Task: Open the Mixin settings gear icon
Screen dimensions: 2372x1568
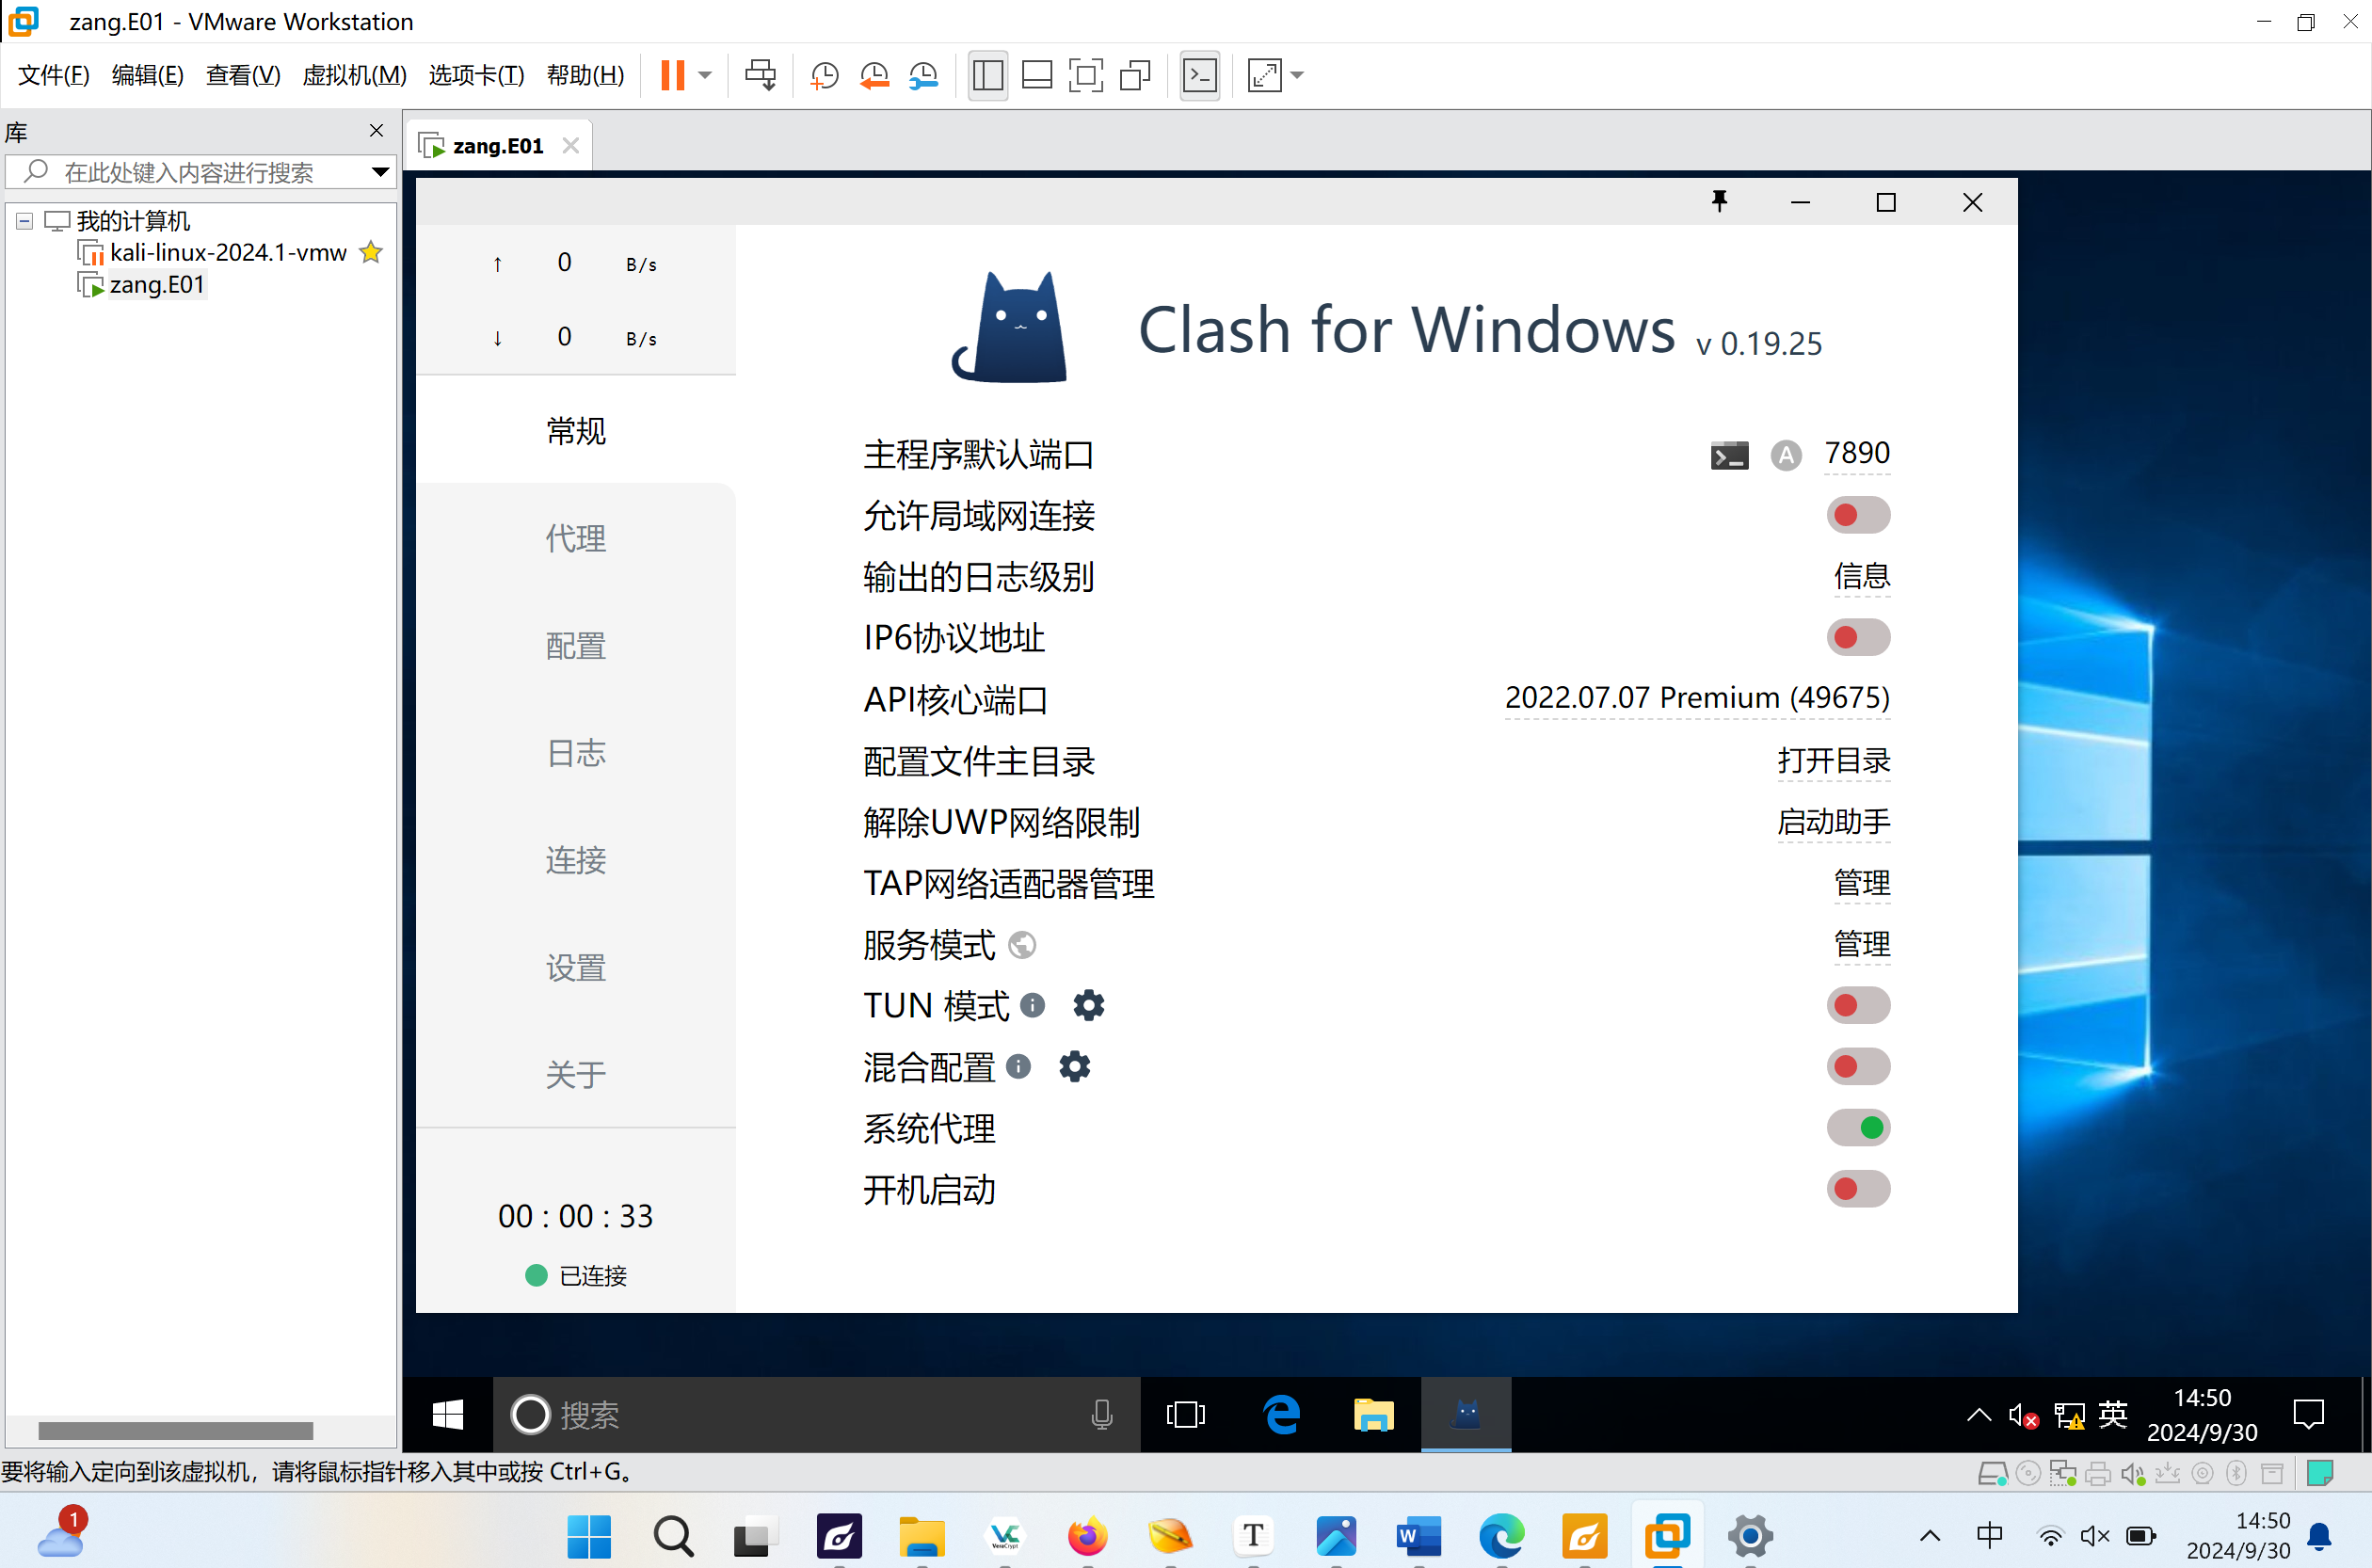Action: pyautogui.click(x=1074, y=1067)
